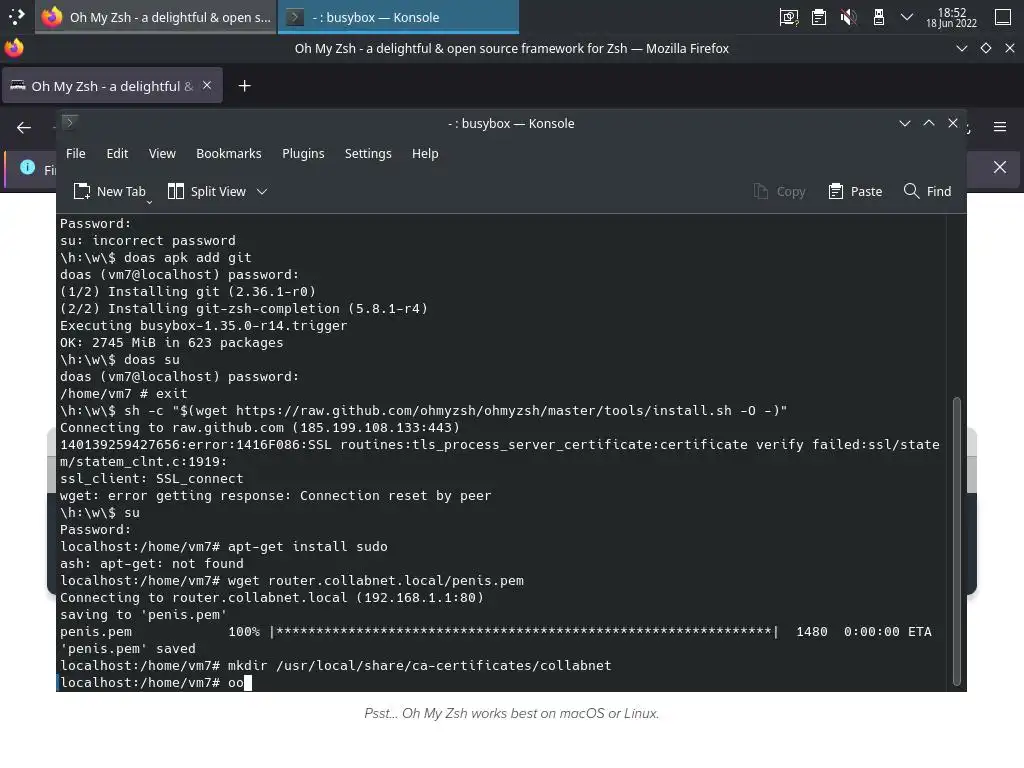The width and height of the screenshot is (1024, 768).
Task: Click Split View toolbar button
Action: click(207, 191)
